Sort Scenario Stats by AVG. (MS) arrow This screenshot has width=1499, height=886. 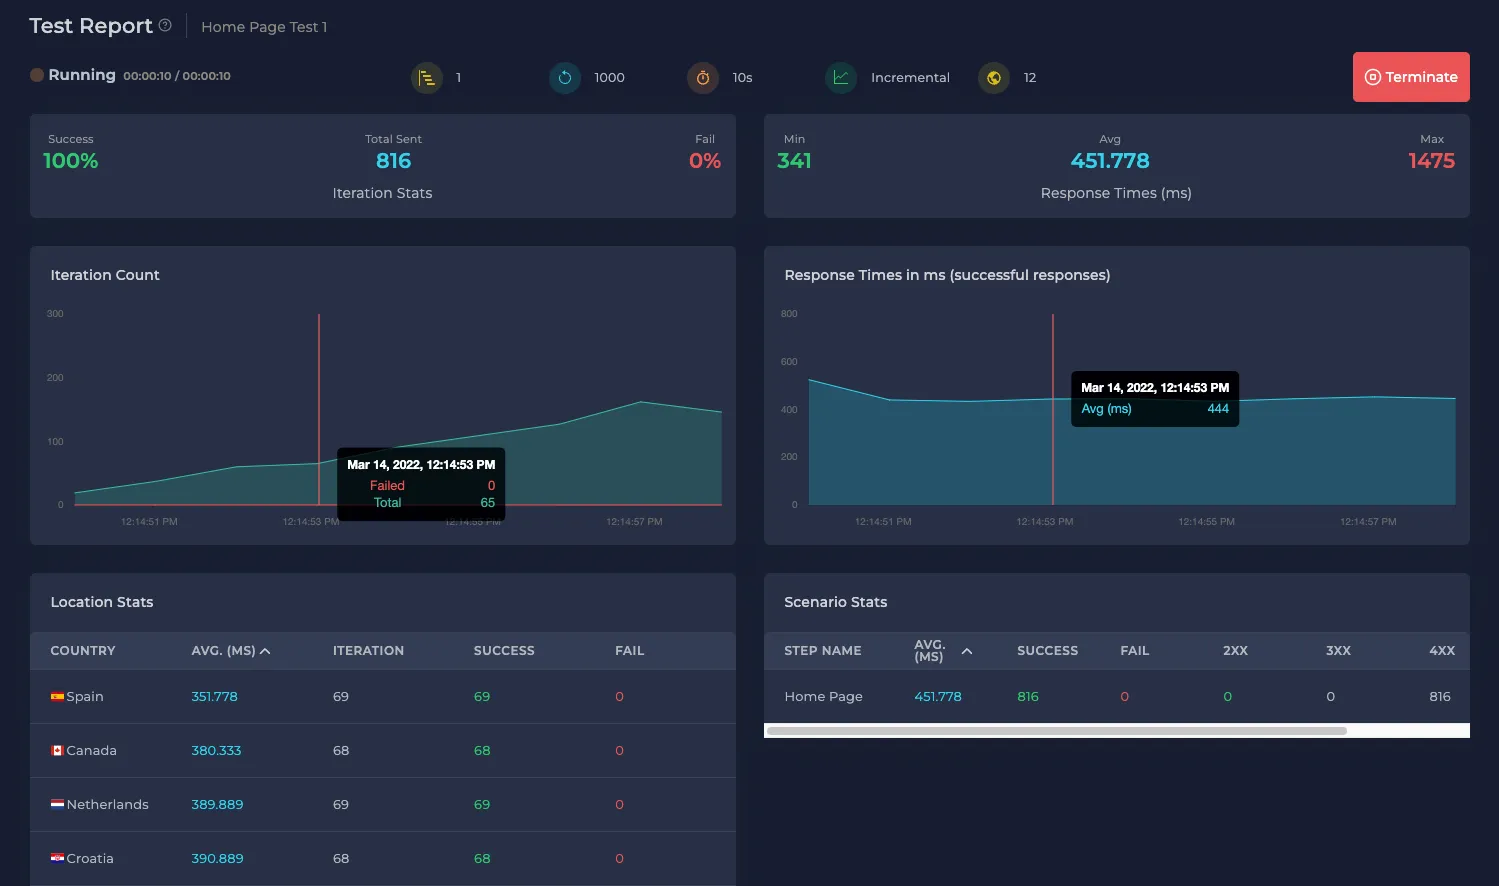[x=967, y=651]
